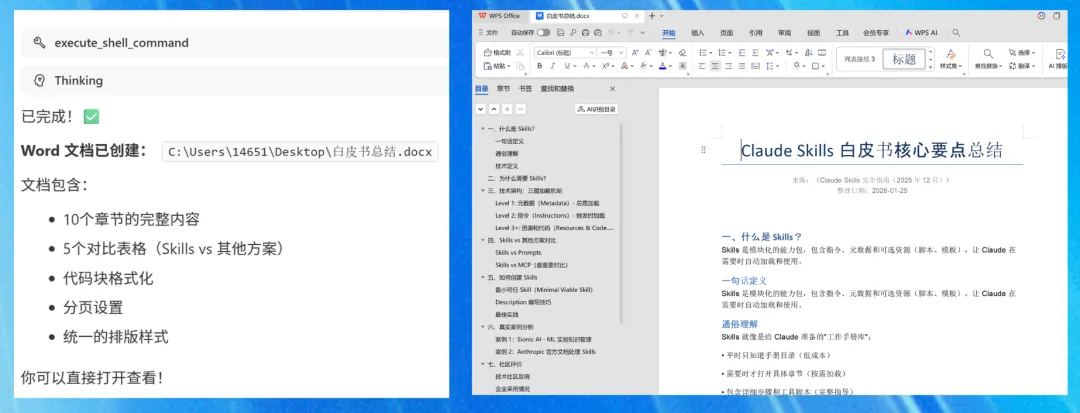
Task: Click the search magnifier in the ribbon bar
Action: (956, 32)
